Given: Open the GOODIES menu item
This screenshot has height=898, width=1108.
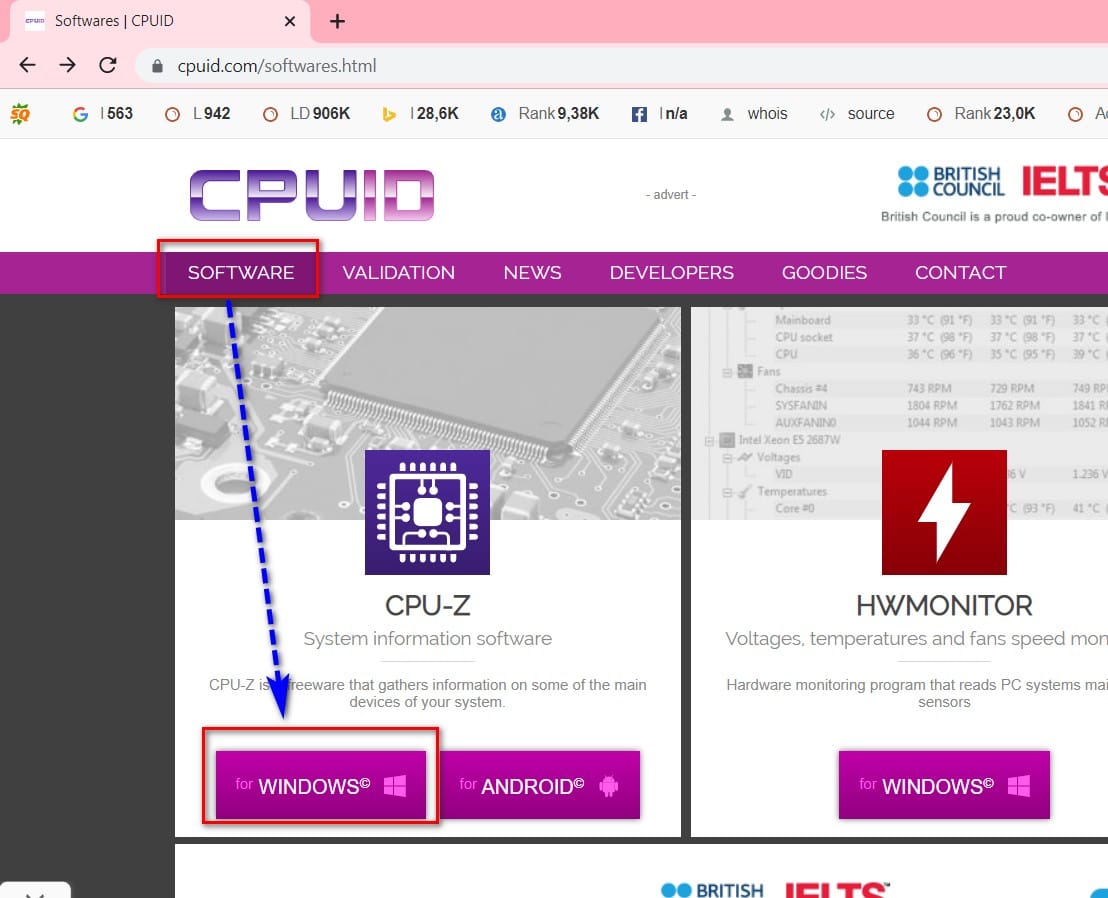Looking at the screenshot, I should tap(824, 273).
